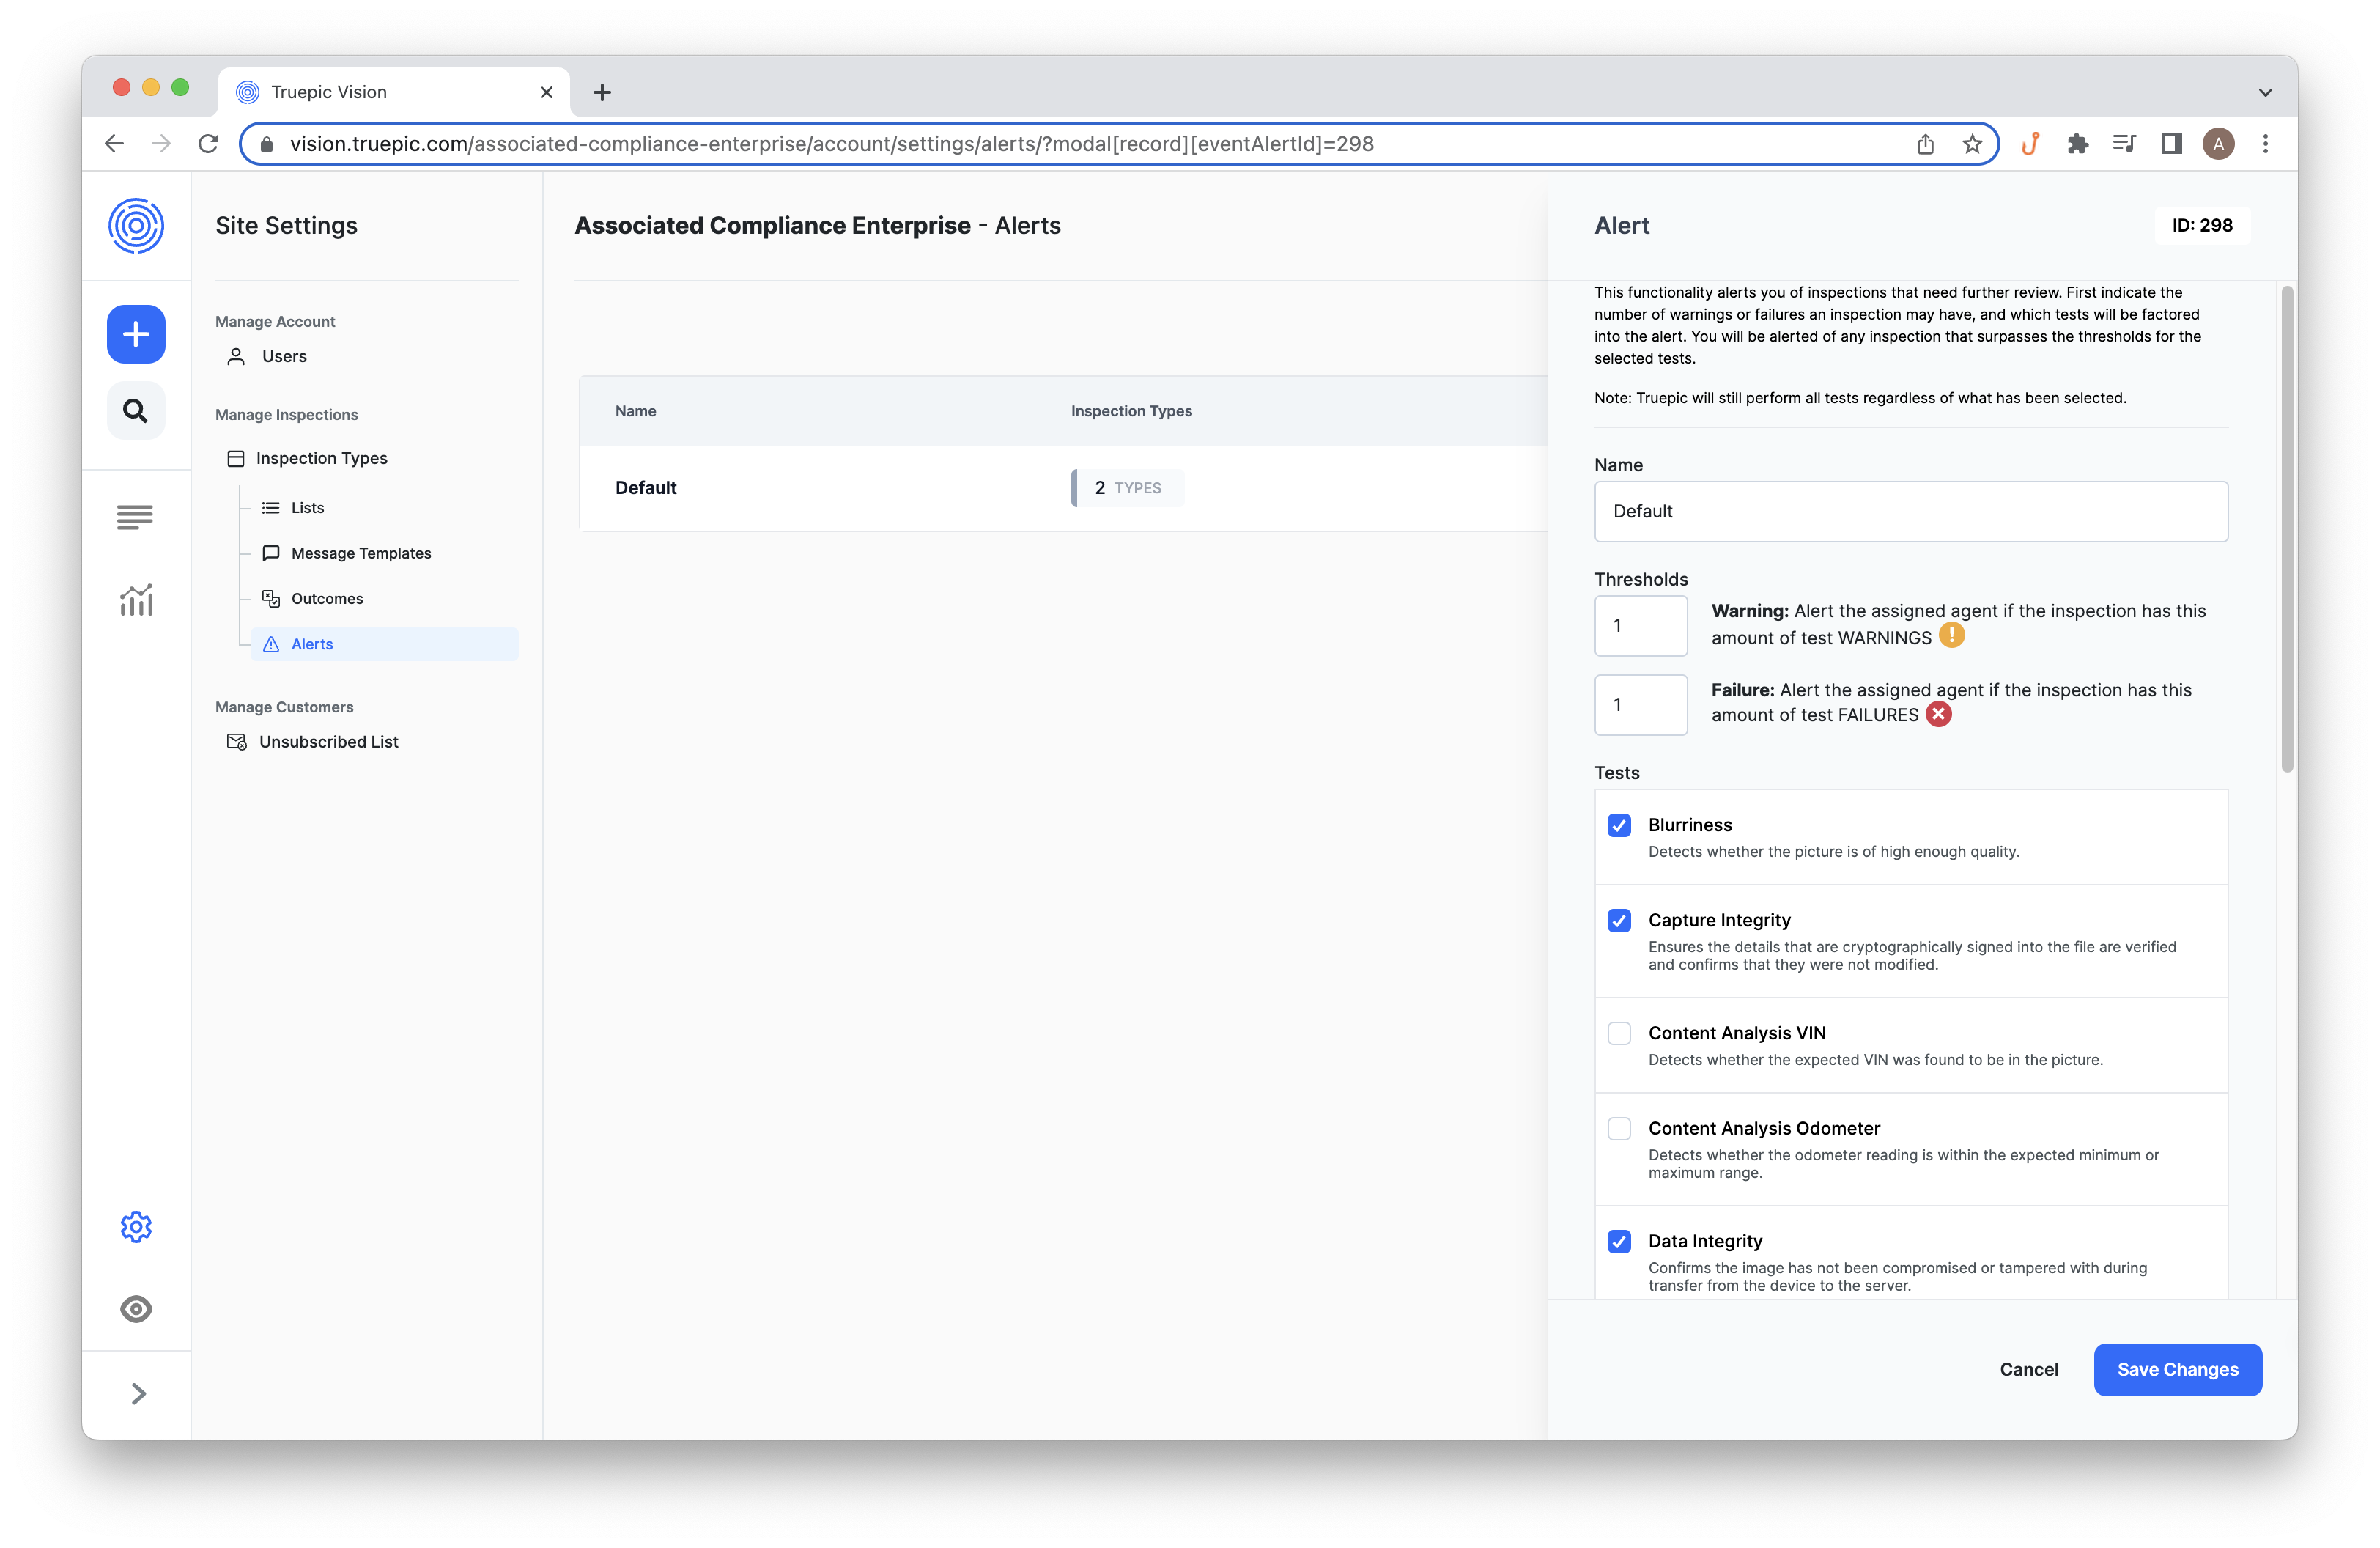Uncheck the Capture Integrity checkbox
The height and width of the screenshot is (1548, 2380).
pyautogui.click(x=1619, y=920)
